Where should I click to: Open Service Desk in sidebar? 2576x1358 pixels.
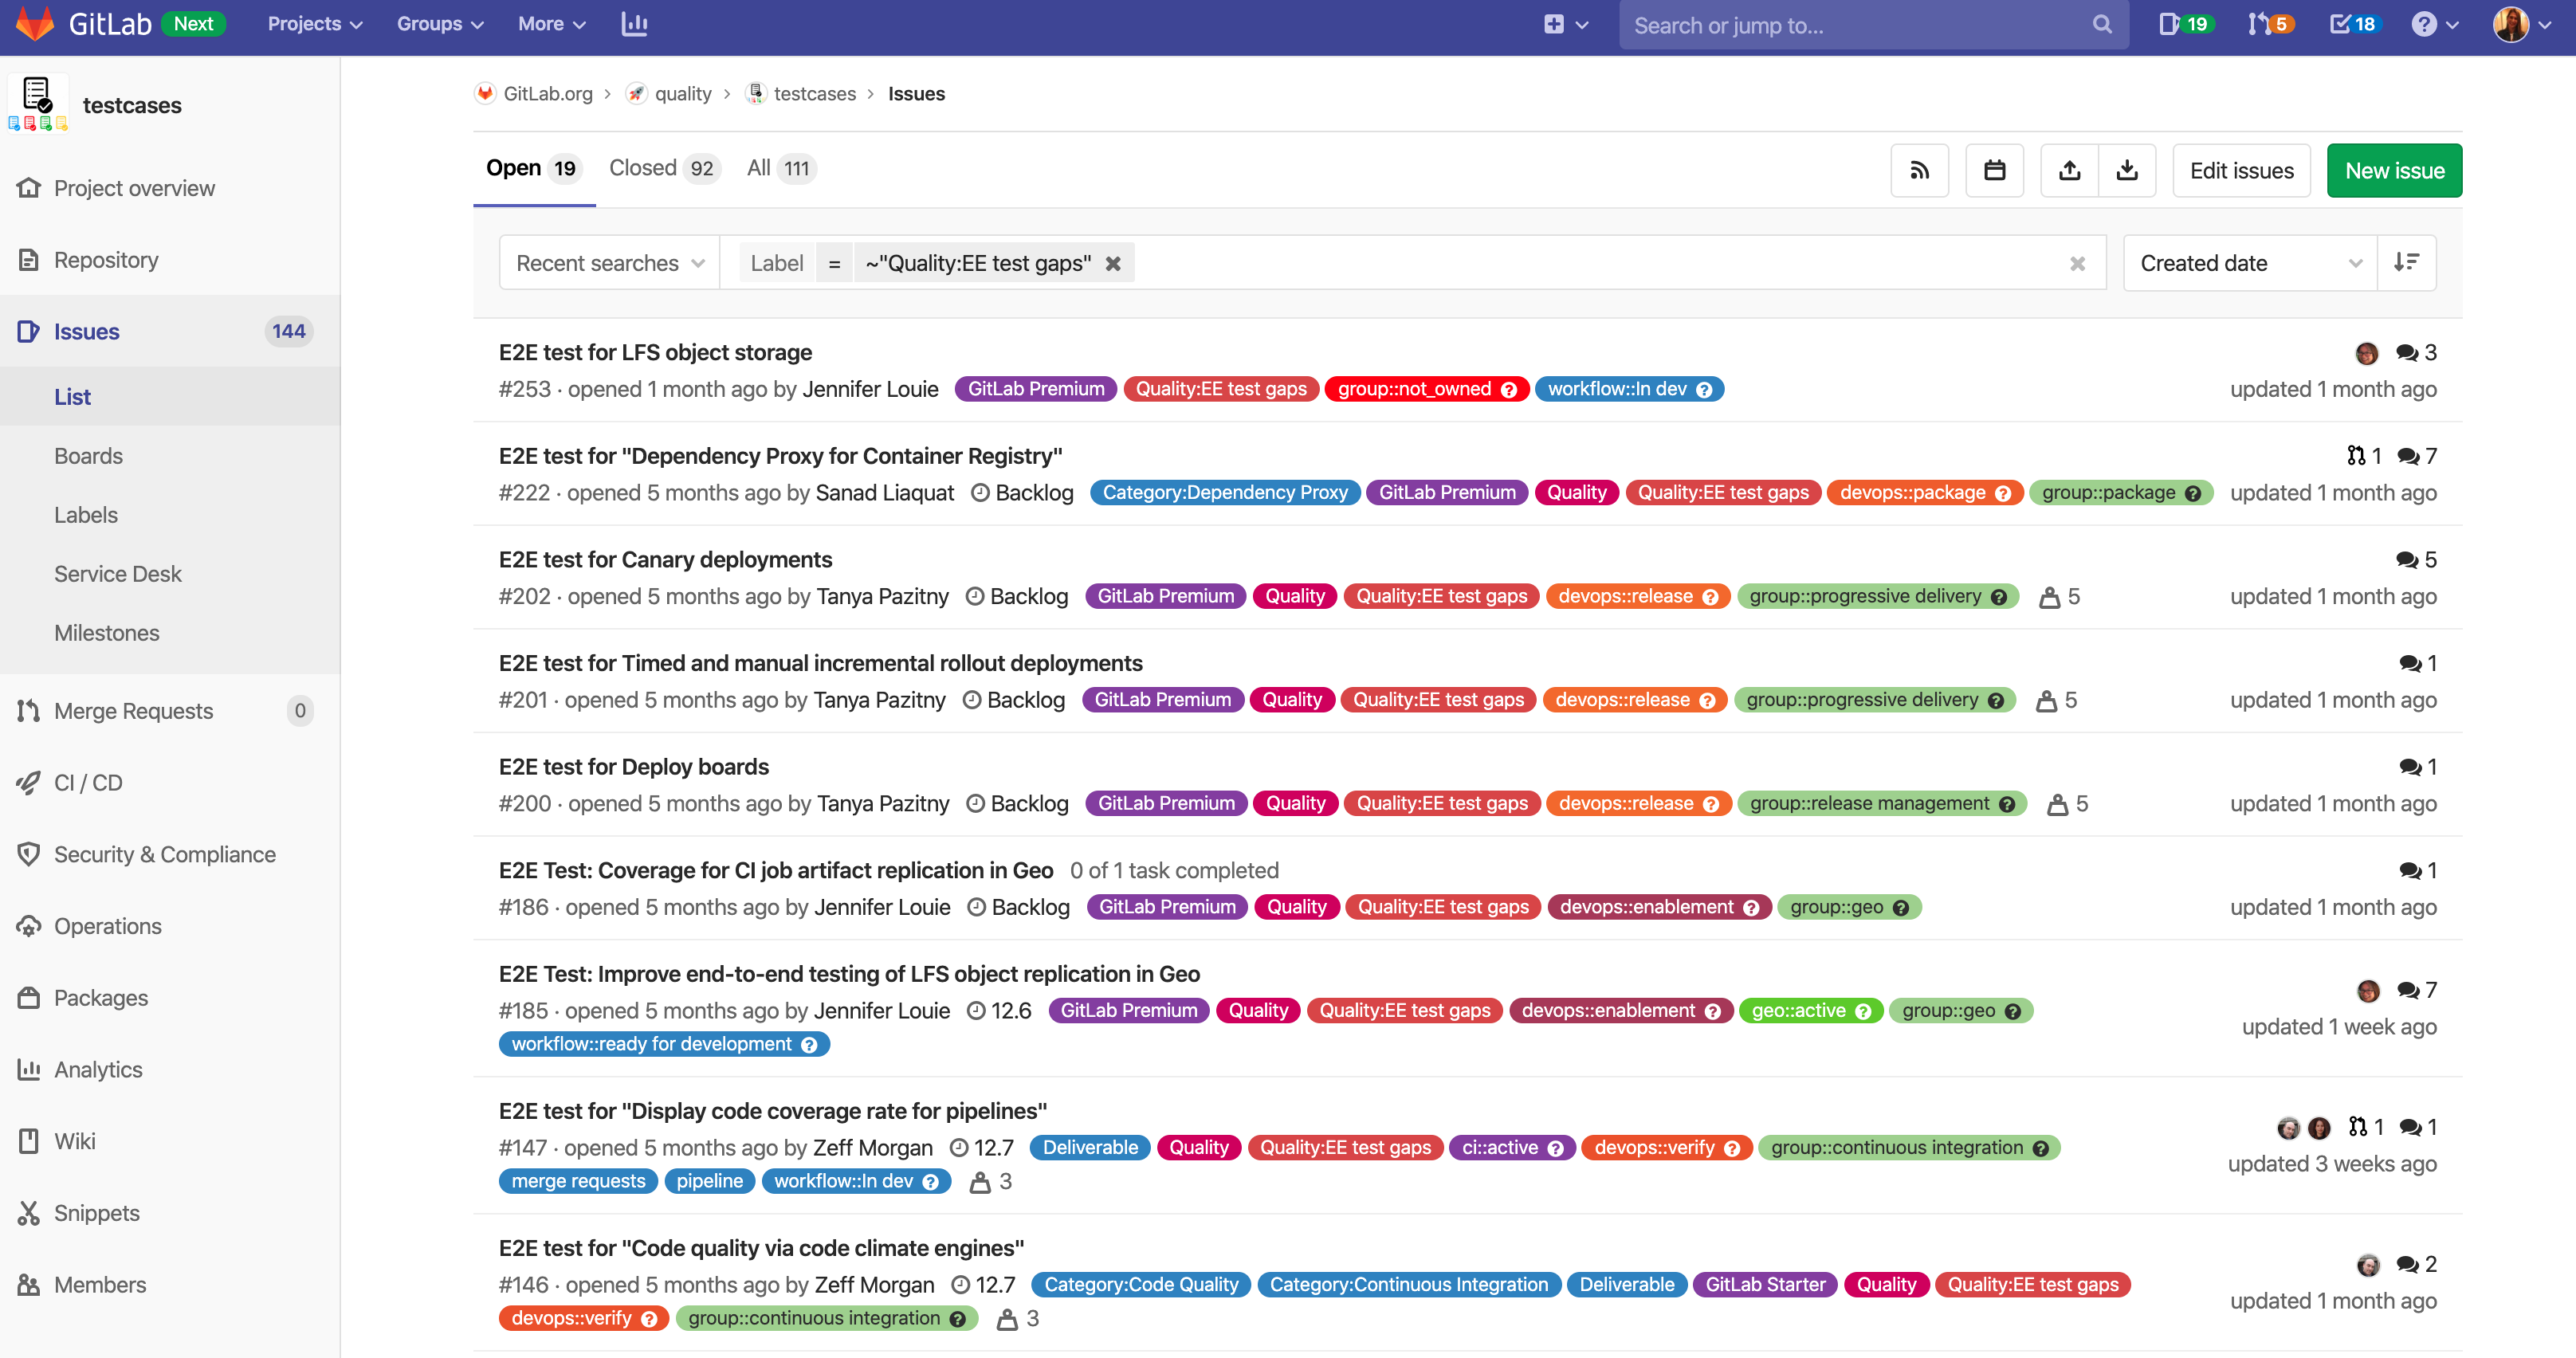coord(118,574)
